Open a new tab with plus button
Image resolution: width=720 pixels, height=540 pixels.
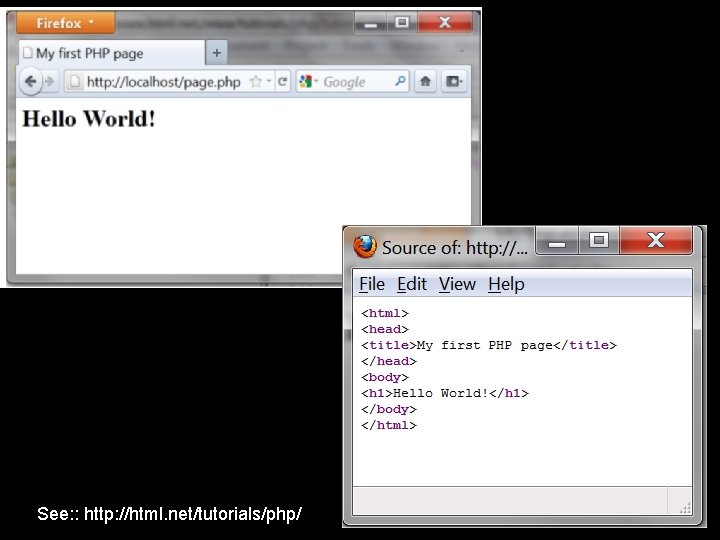(217, 53)
